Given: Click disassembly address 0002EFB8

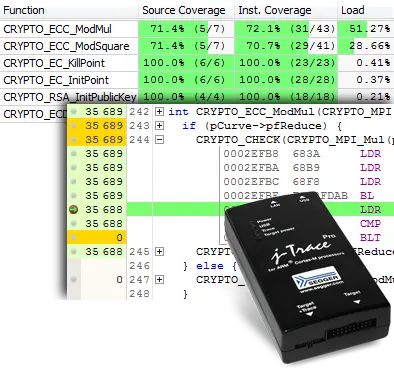Looking at the screenshot, I should (251, 154).
